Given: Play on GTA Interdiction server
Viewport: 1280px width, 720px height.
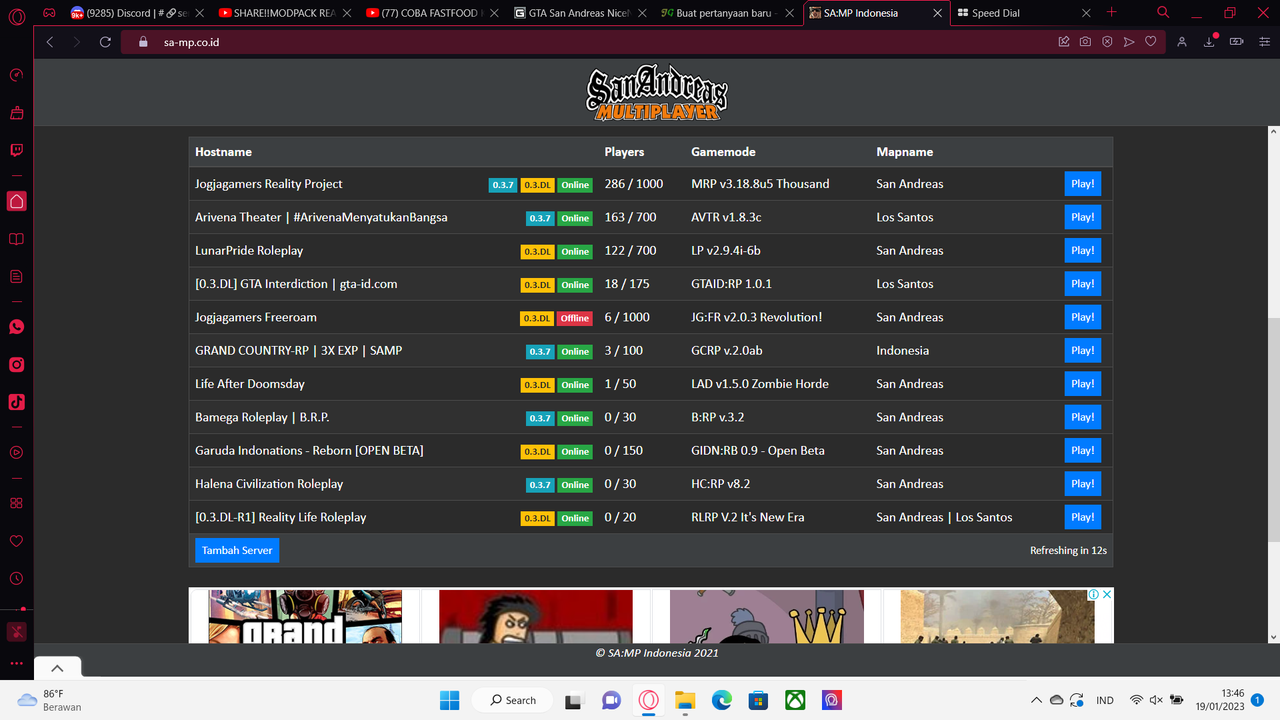Looking at the screenshot, I should coord(1082,284).
